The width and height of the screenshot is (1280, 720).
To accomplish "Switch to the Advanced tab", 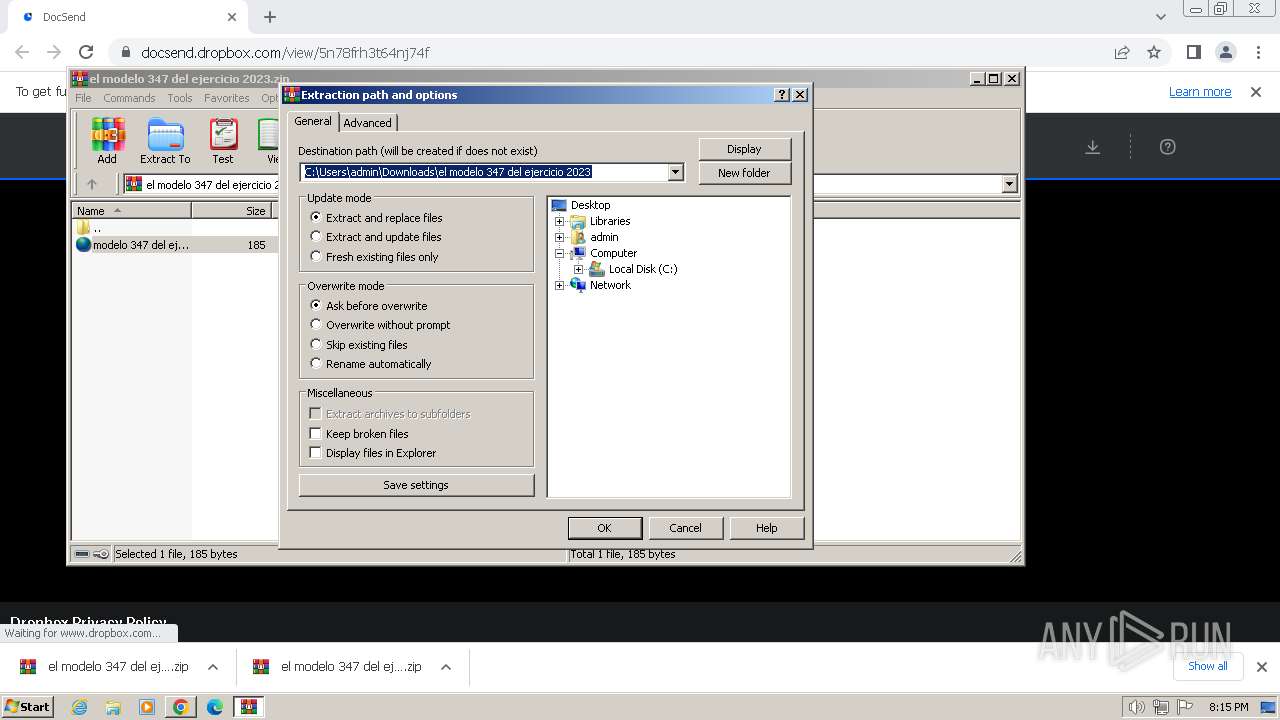I will click(x=368, y=123).
